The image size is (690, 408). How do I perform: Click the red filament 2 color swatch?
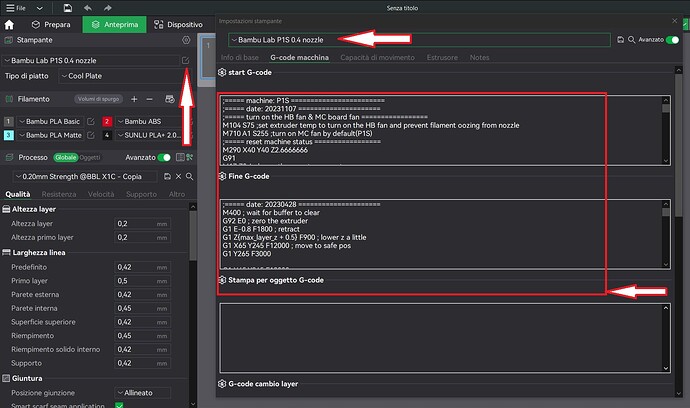pyautogui.click(x=107, y=121)
